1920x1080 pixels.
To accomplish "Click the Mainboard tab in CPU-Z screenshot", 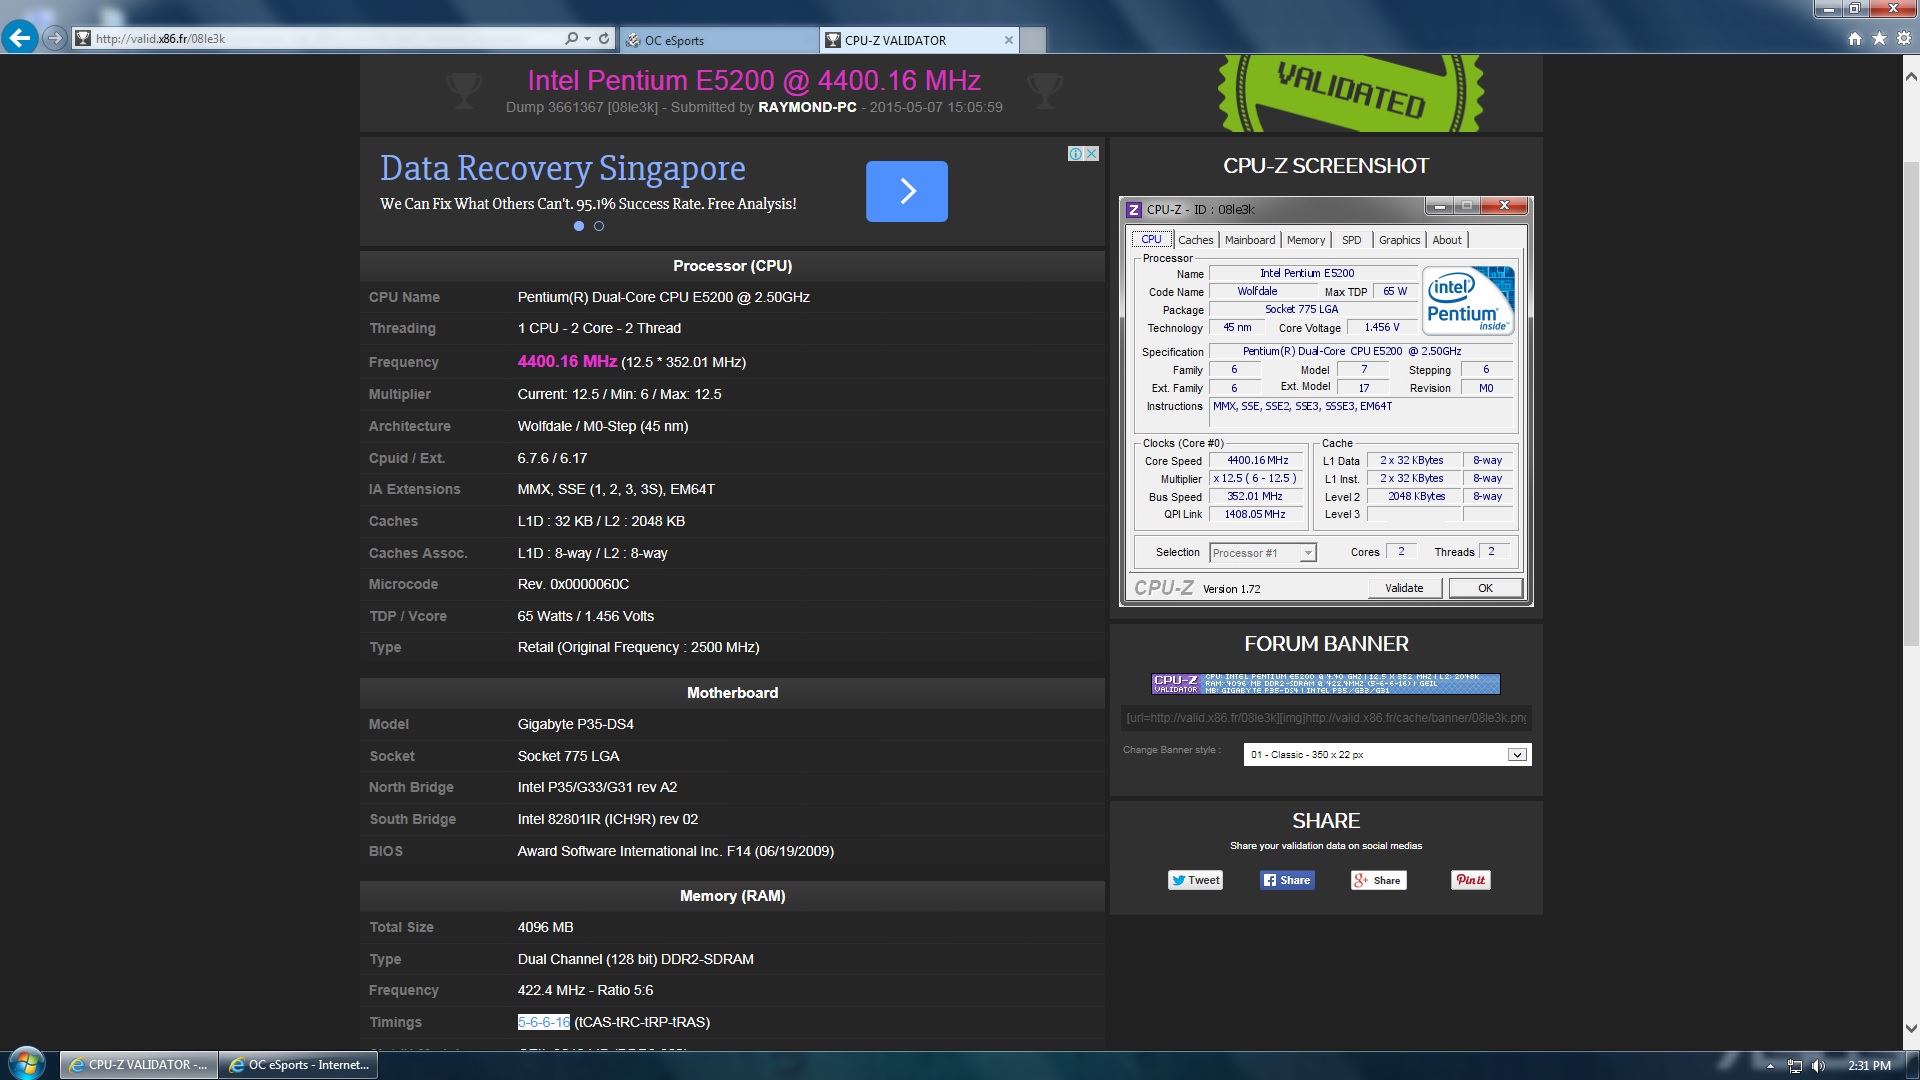I will [x=1250, y=240].
